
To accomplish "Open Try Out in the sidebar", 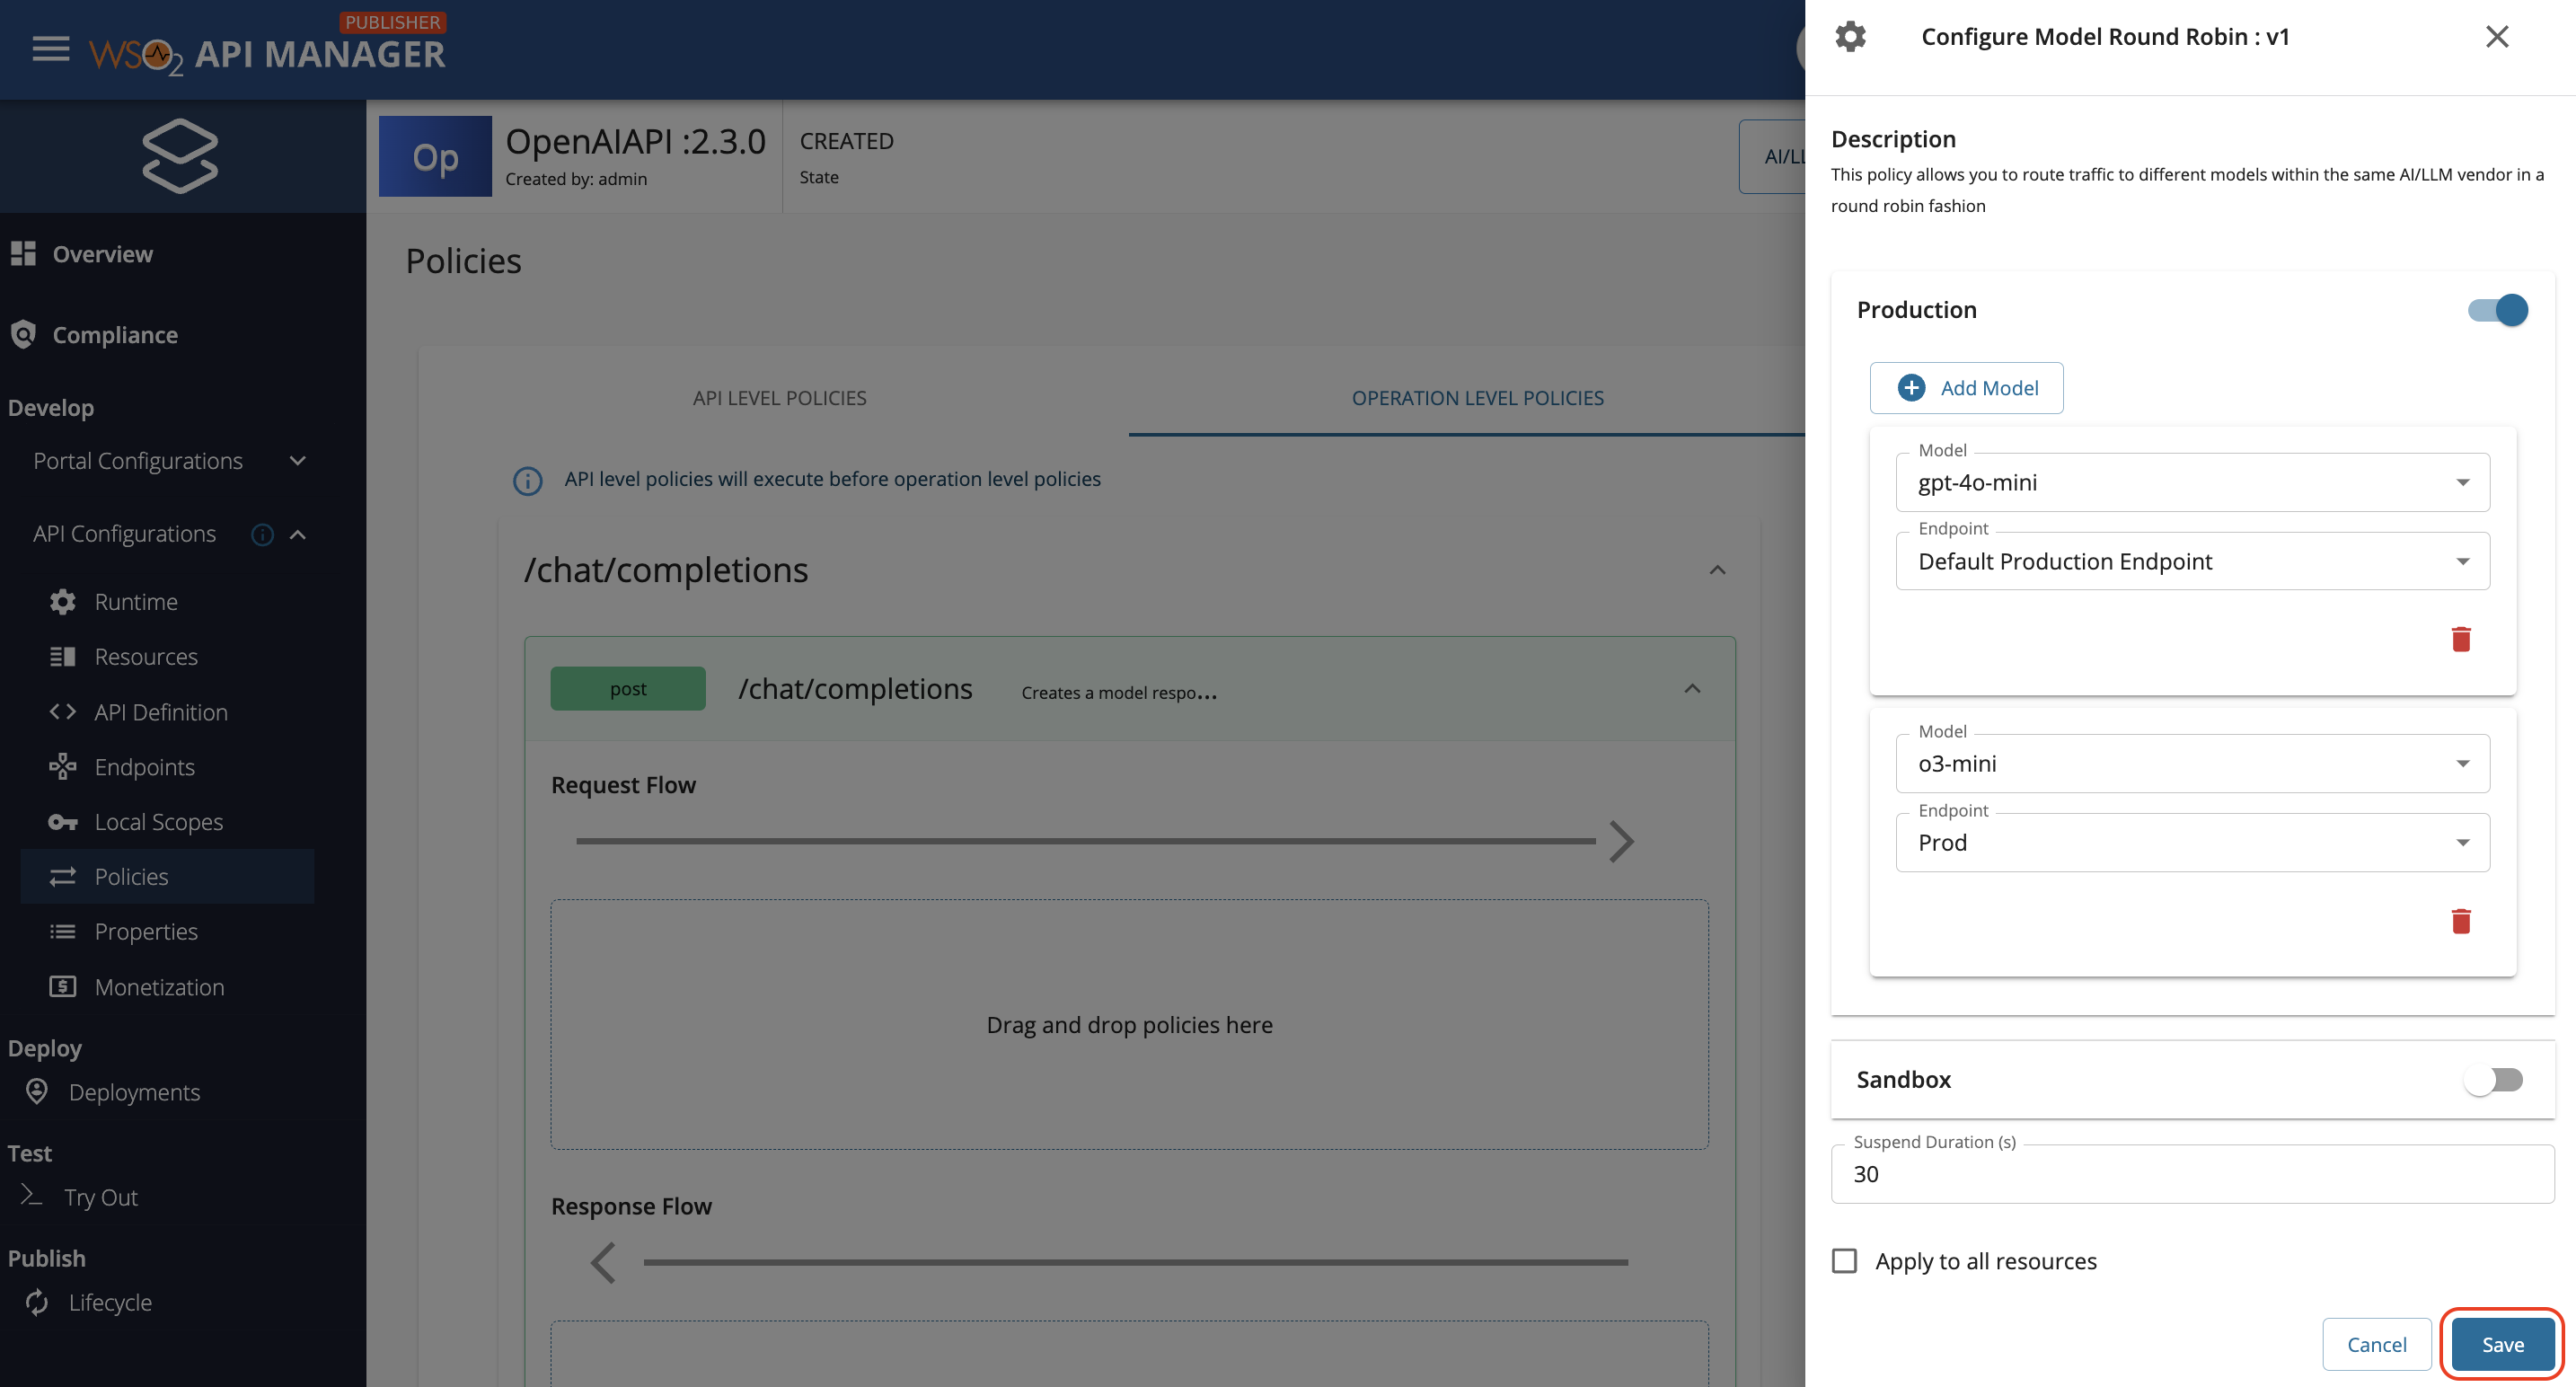I will [101, 1198].
